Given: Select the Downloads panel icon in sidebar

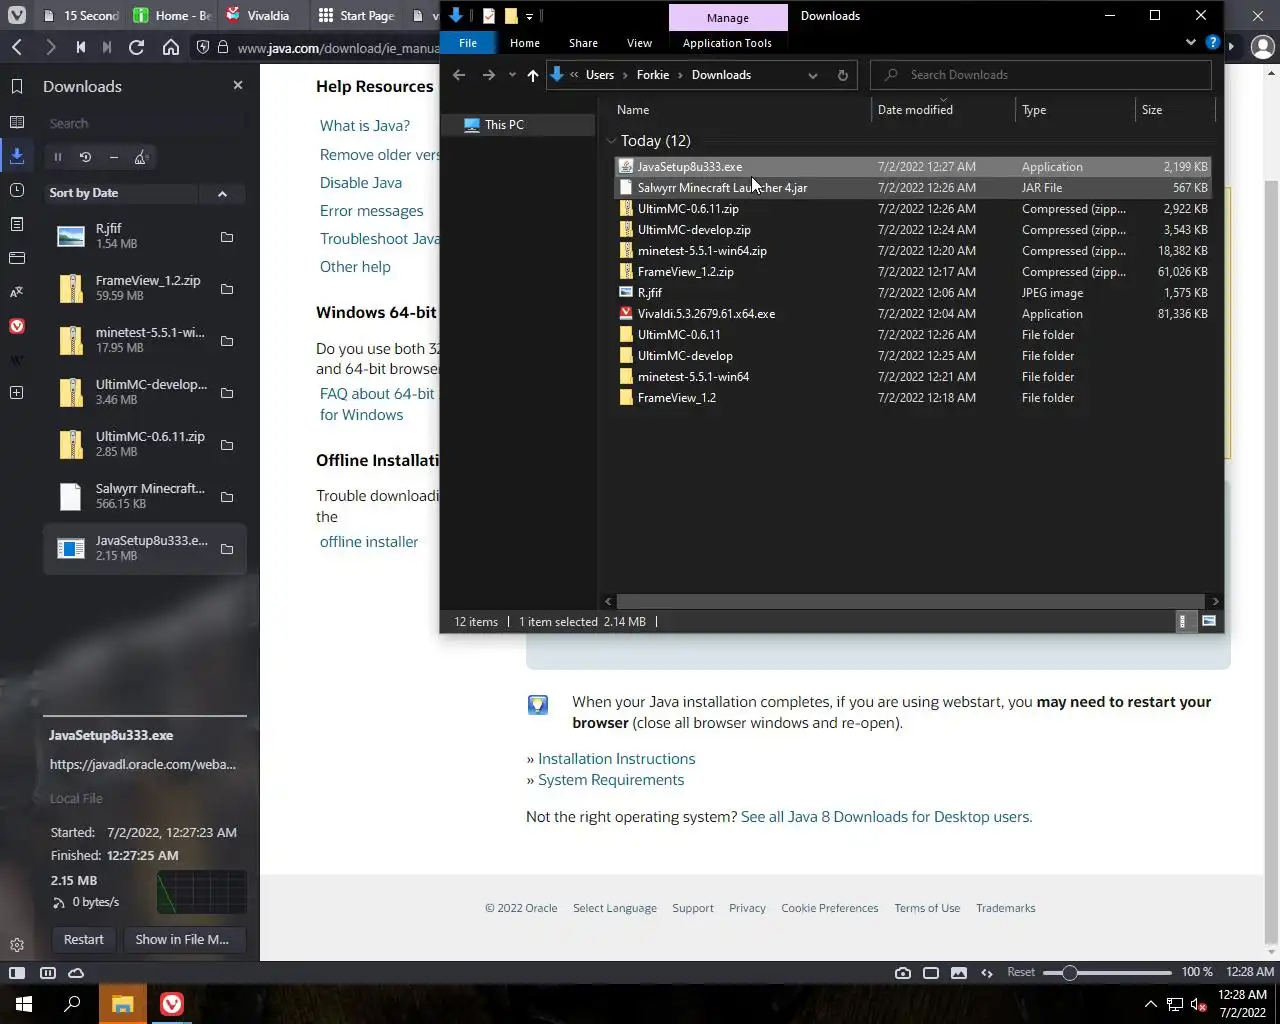Looking at the screenshot, I should (x=17, y=156).
